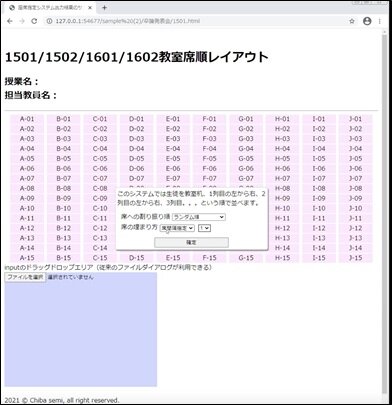The width and height of the screenshot is (392, 405).
Task: Open the seat assignment order dropdown
Action: (199, 217)
